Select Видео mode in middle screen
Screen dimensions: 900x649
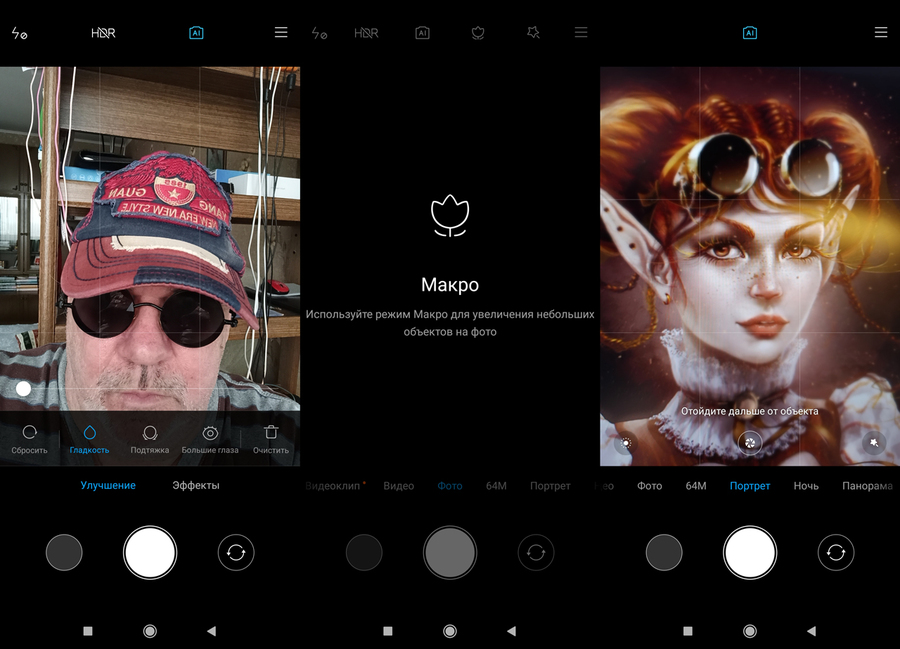398,486
